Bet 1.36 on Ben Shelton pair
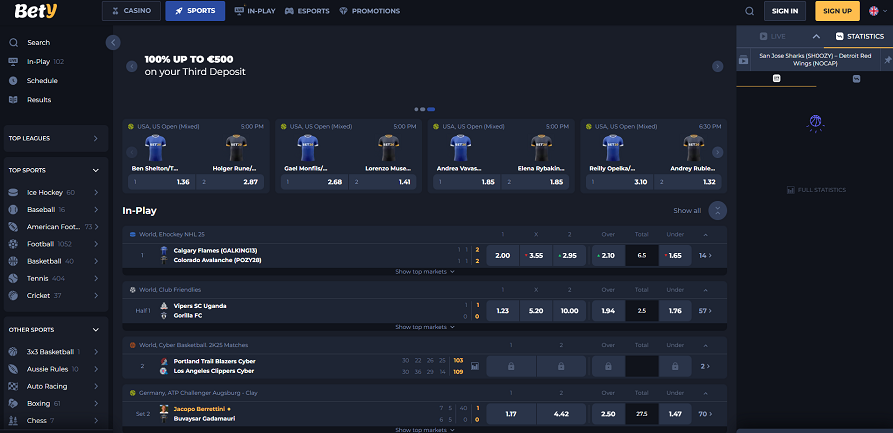Screen dimensions: 893x433 tap(162, 182)
